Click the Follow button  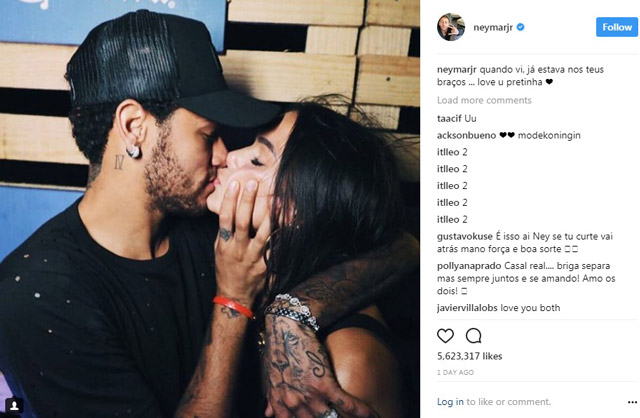pos(617,27)
